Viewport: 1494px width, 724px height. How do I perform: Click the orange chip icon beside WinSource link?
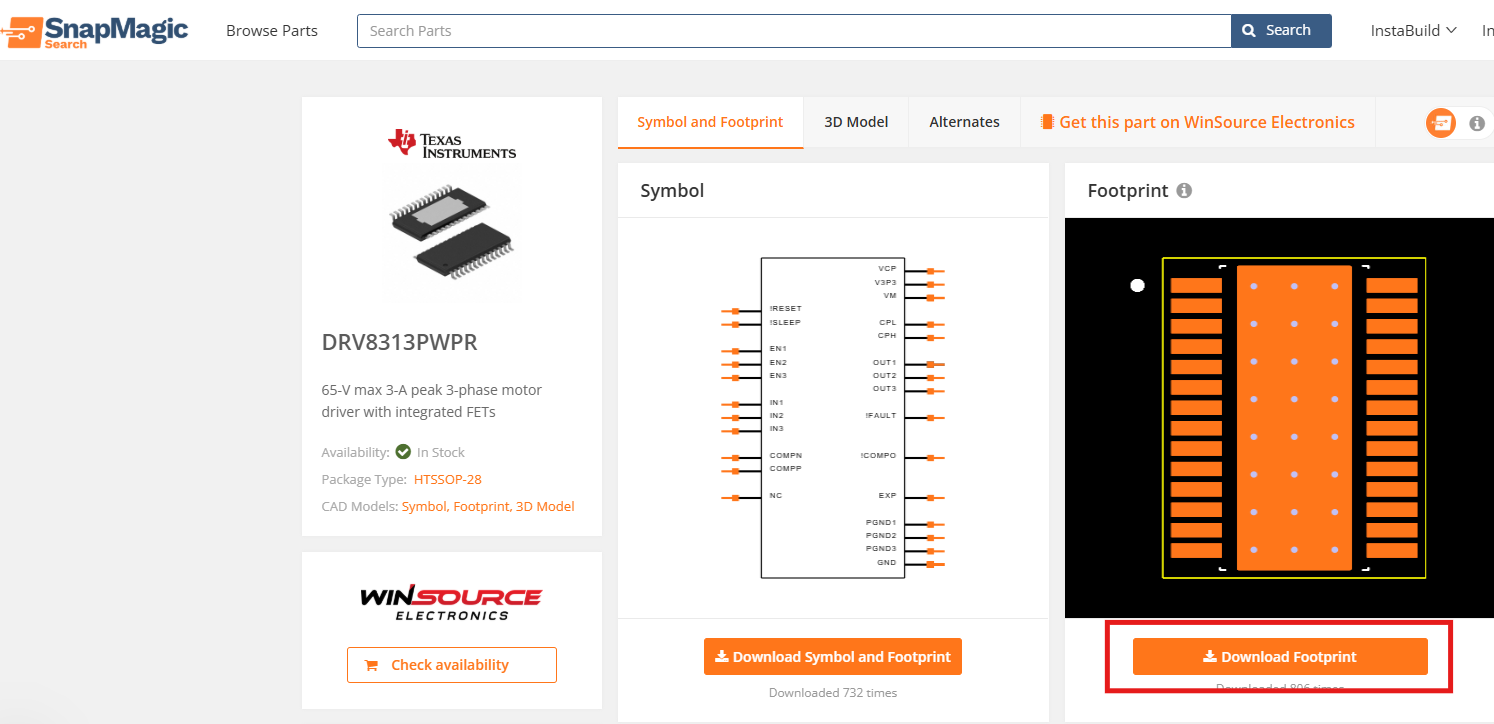1047,122
